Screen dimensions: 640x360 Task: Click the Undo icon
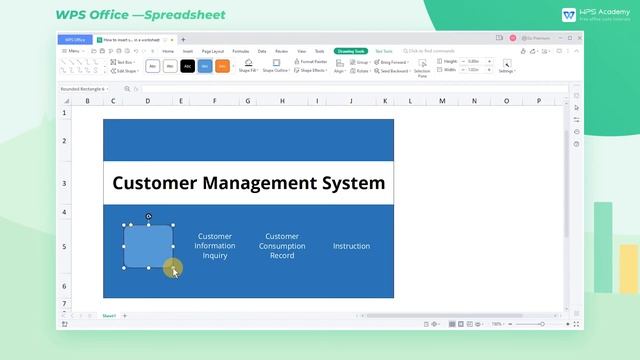pyautogui.click(x=136, y=51)
